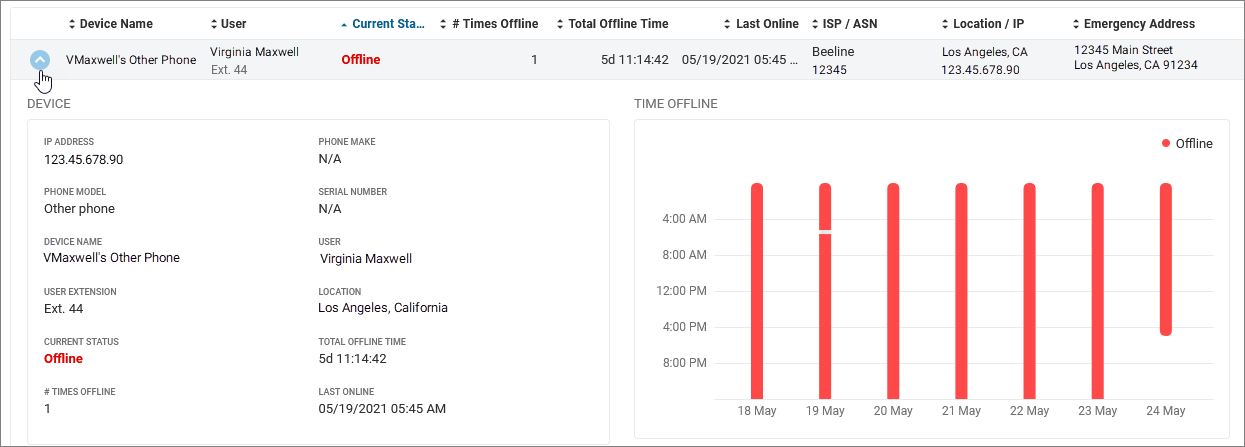Click the 24 May offline bar
This screenshot has height=447, width=1245.
(x=1165, y=260)
